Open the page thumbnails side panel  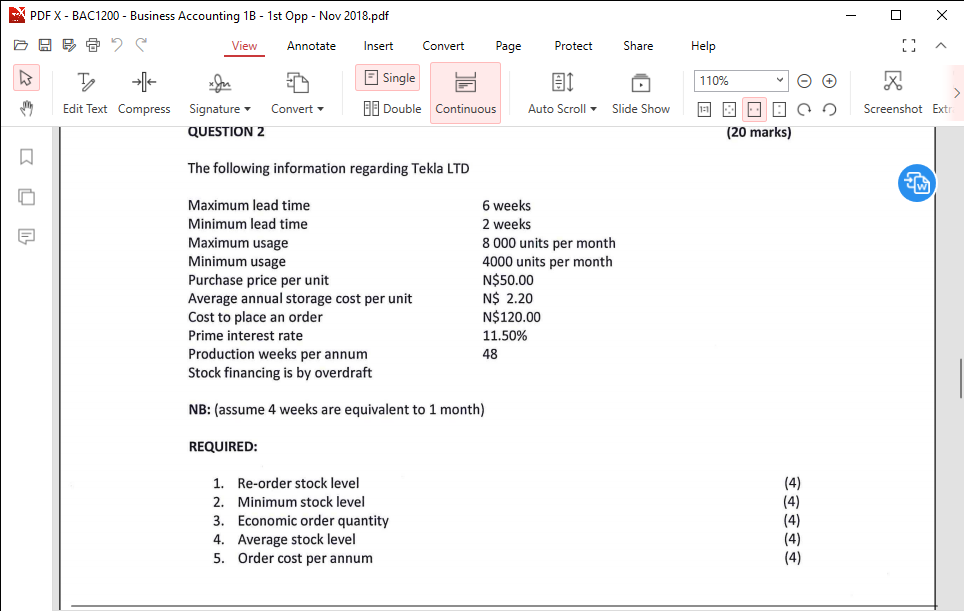pyautogui.click(x=26, y=197)
